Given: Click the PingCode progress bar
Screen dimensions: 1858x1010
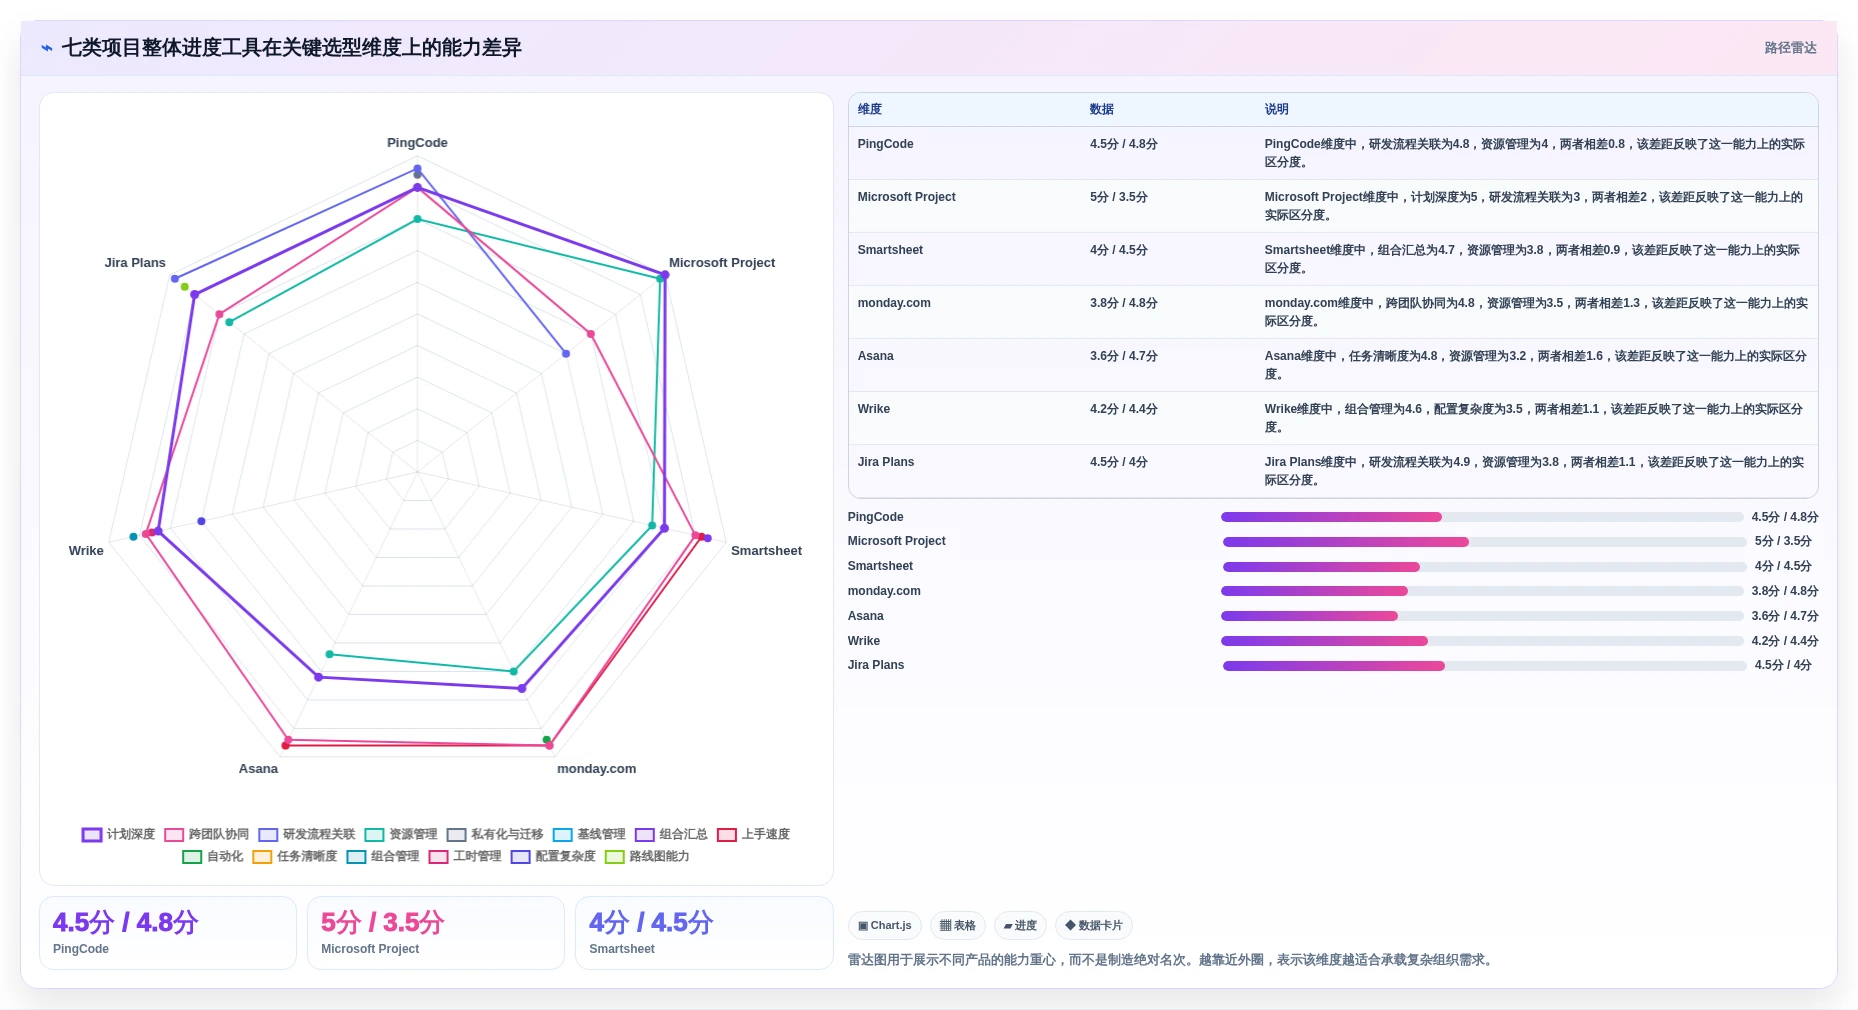Looking at the screenshot, I should coord(1482,517).
